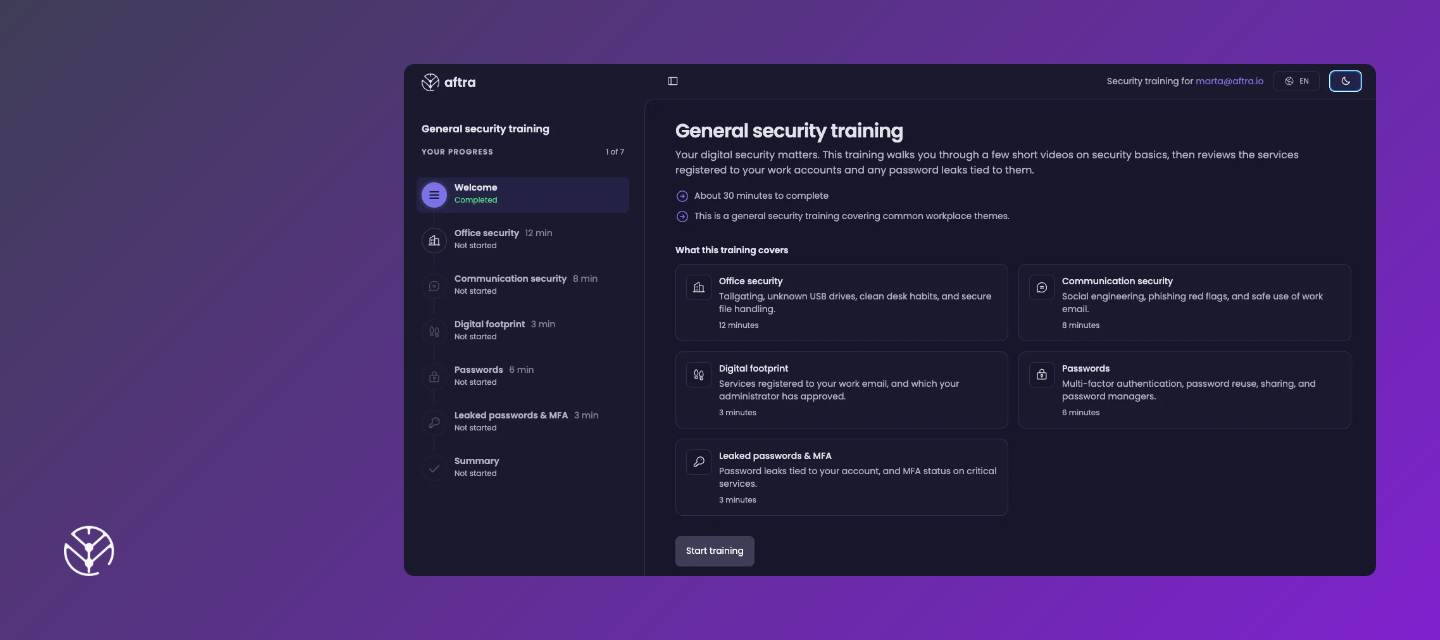
Task: Click 'What this training covers' subheading
Action: click(732, 250)
